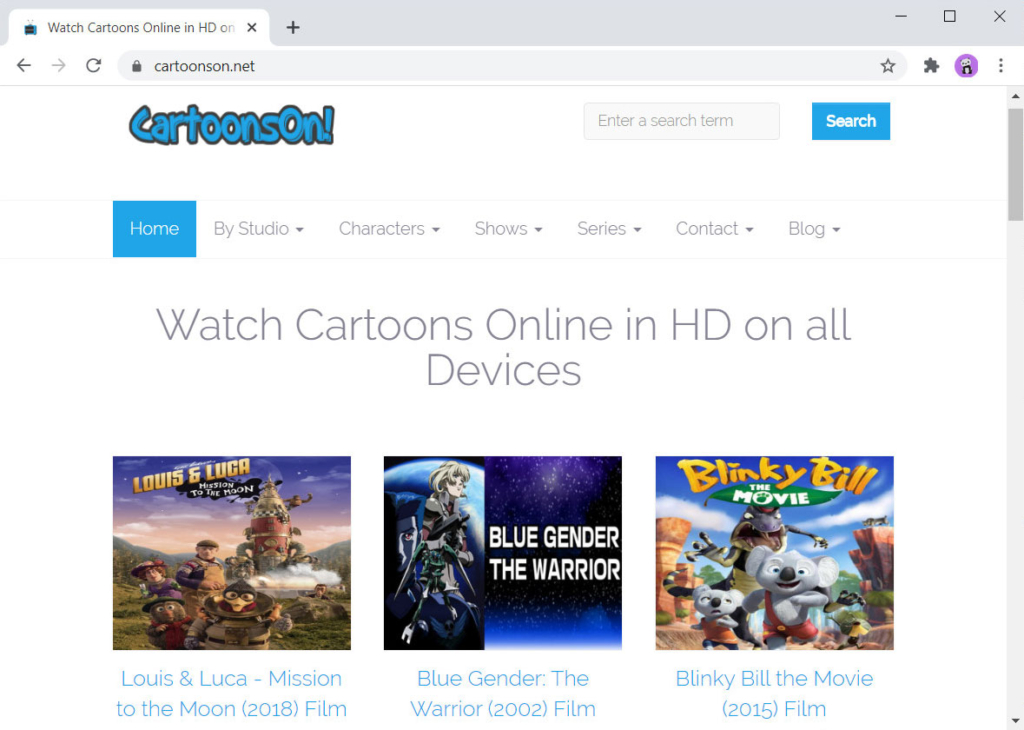This screenshot has height=730, width=1024.
Task: Open the Blue Gender The Warrior thumbnail
Action: click(x=503, y=553)
